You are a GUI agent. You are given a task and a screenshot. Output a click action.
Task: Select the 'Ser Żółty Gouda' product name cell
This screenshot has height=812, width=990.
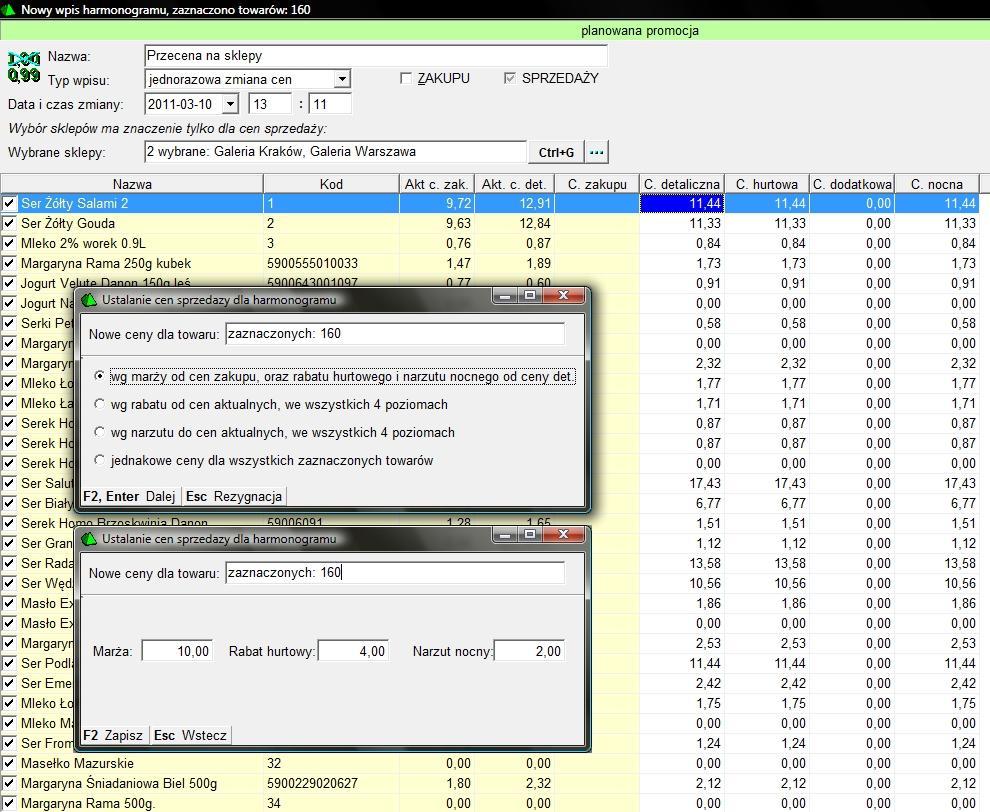pyautogui.click(x=68, y=224)
